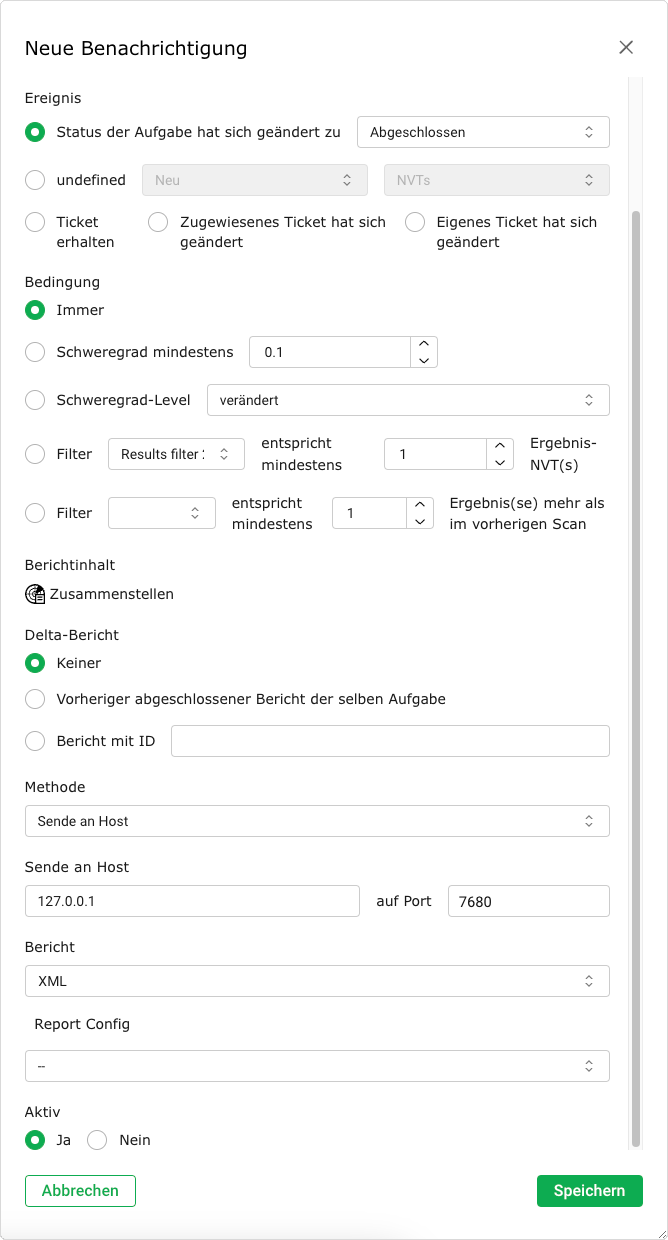Increase the Ergebnis-NVT(s) count
This screenshot has height=1240, width=668.
[x=500, y=446]
